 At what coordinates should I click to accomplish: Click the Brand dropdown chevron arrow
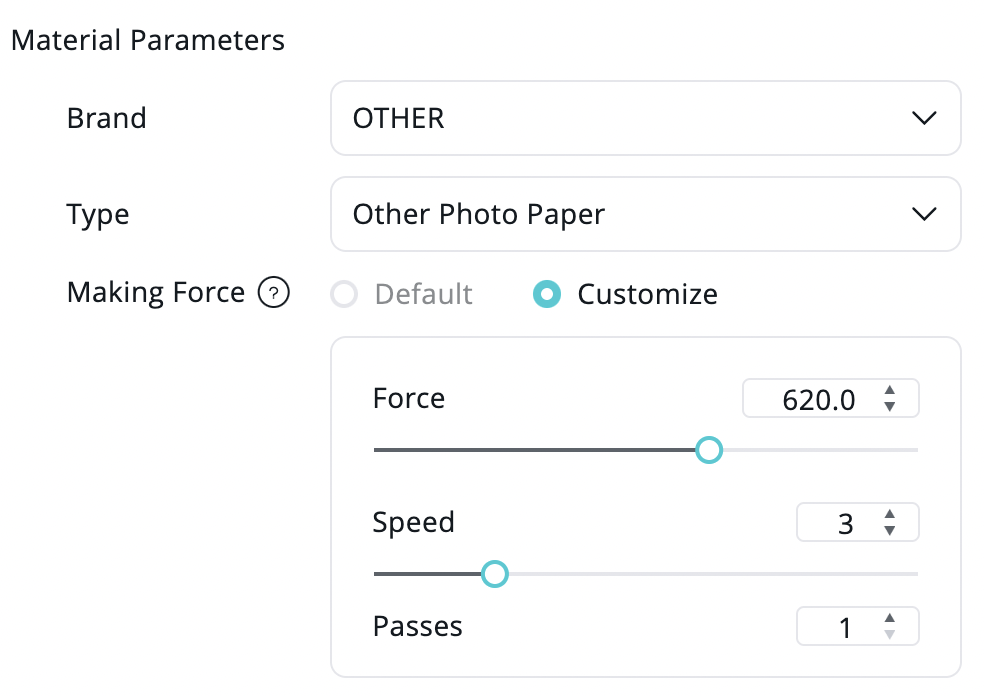point(924,118)
